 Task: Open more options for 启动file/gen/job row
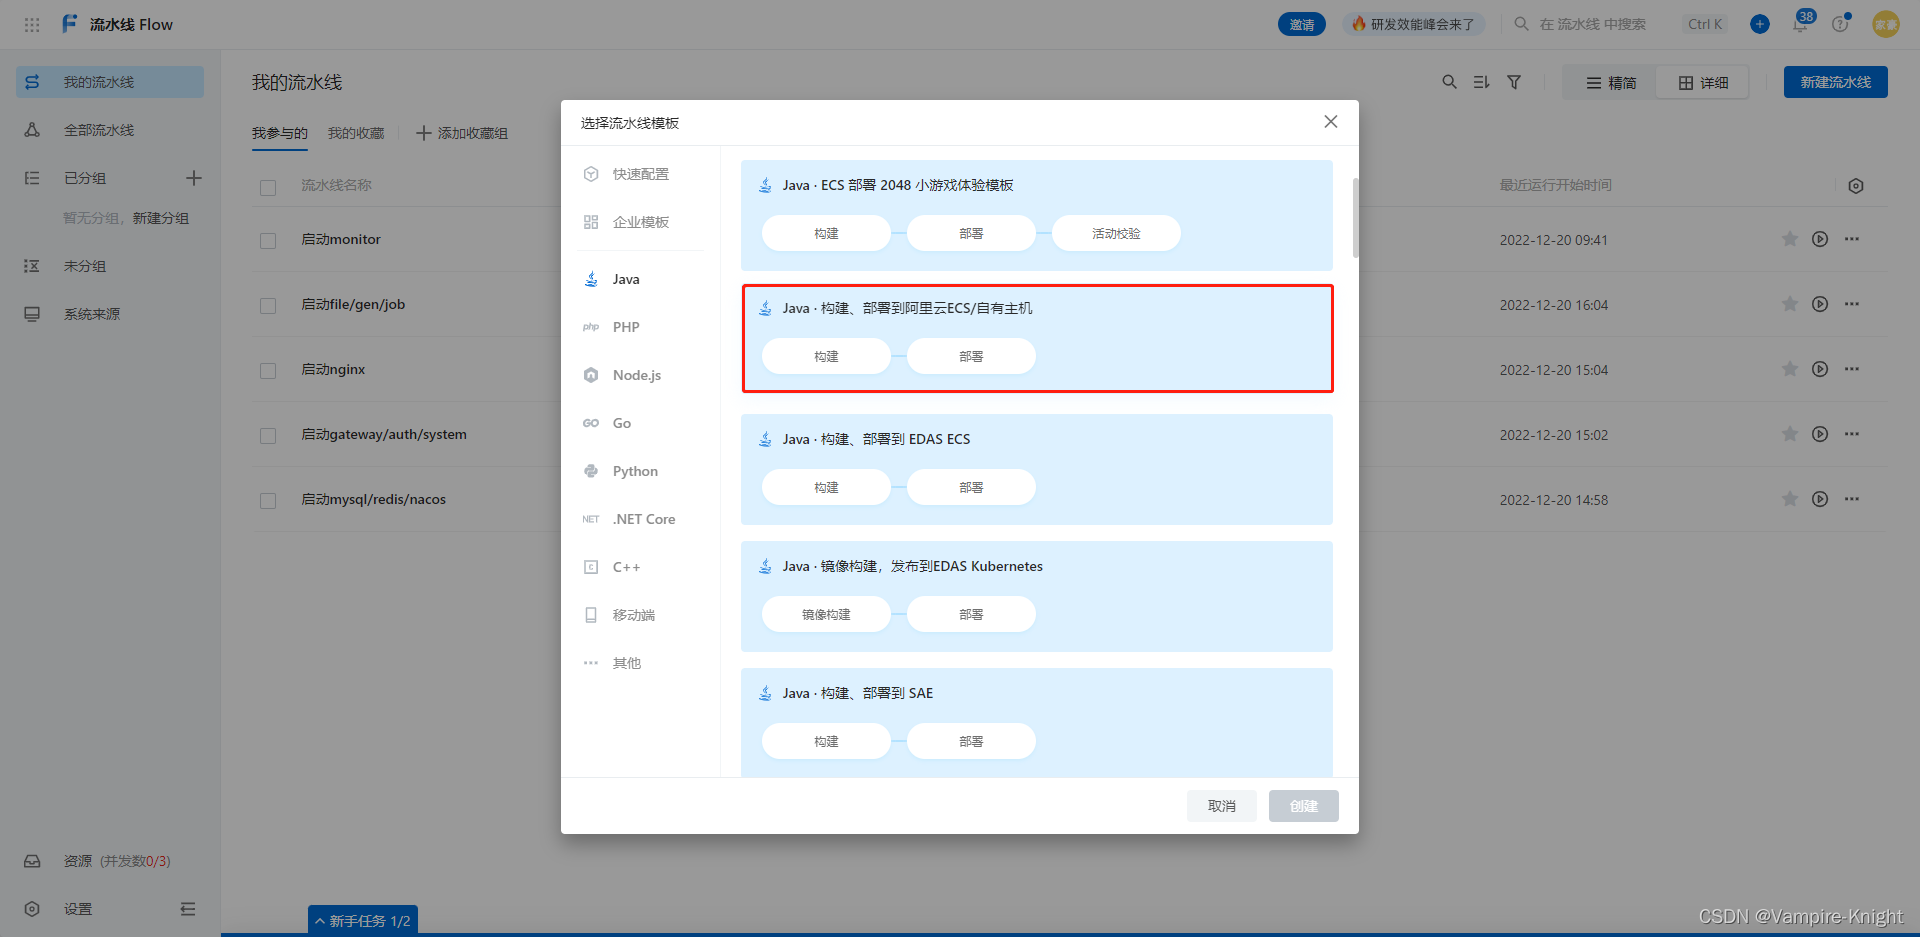coord(1852,304)
